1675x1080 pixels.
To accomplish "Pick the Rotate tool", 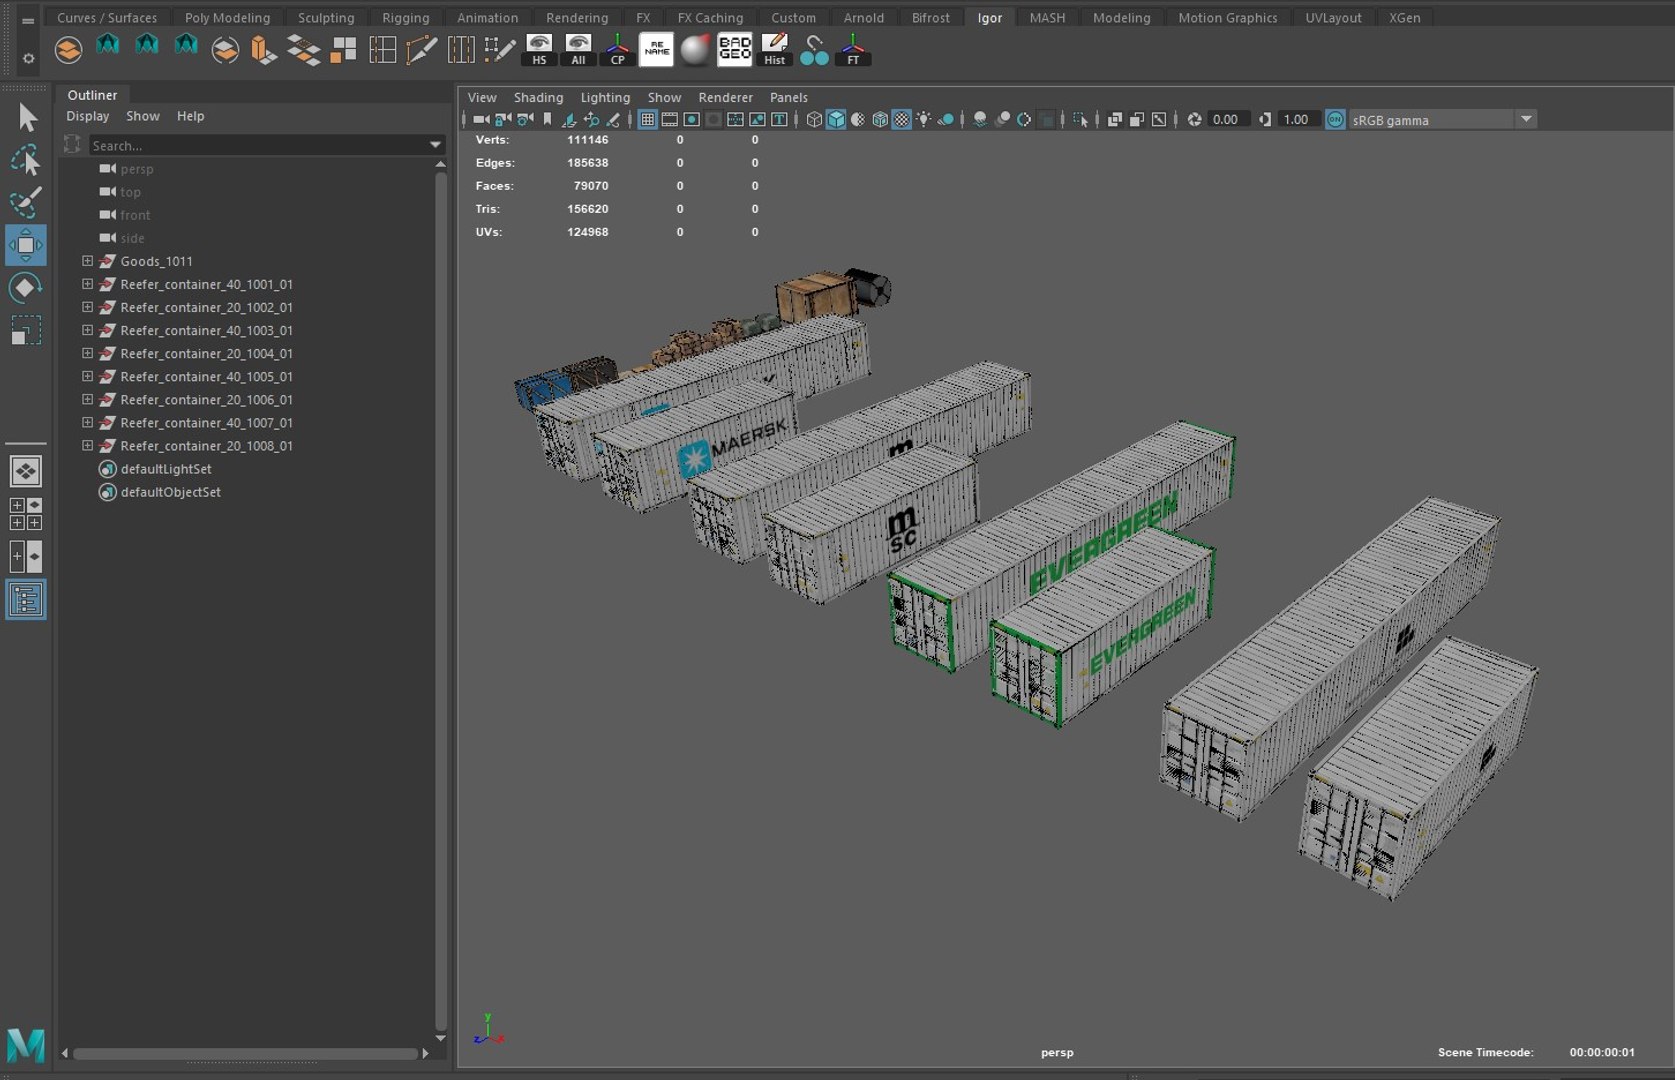I will point(26,288).
